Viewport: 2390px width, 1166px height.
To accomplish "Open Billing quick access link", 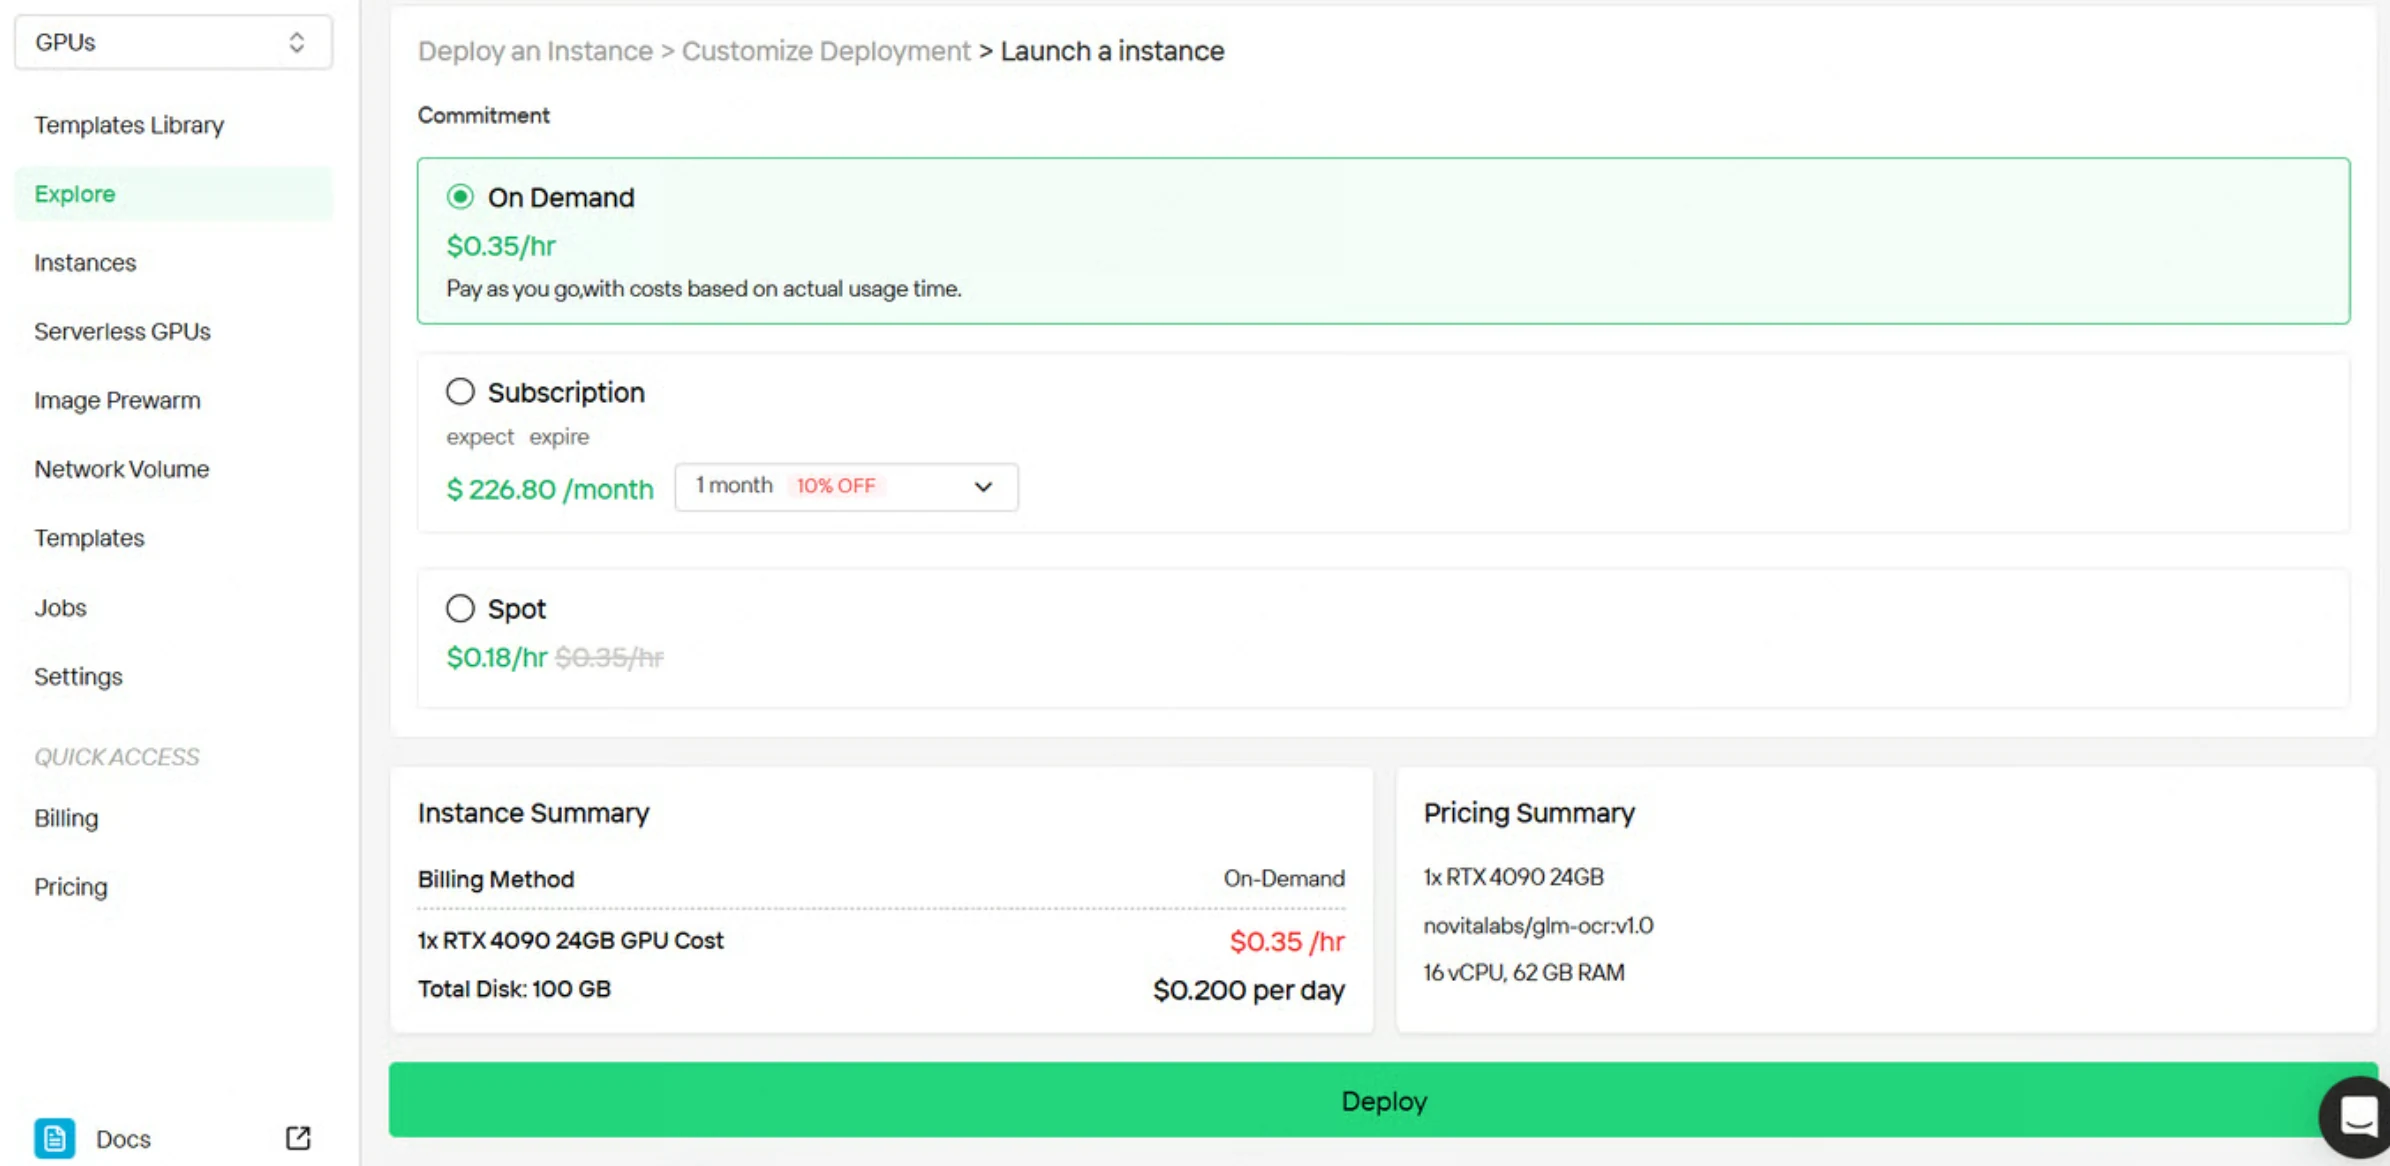I will click(x=66, y=819).
